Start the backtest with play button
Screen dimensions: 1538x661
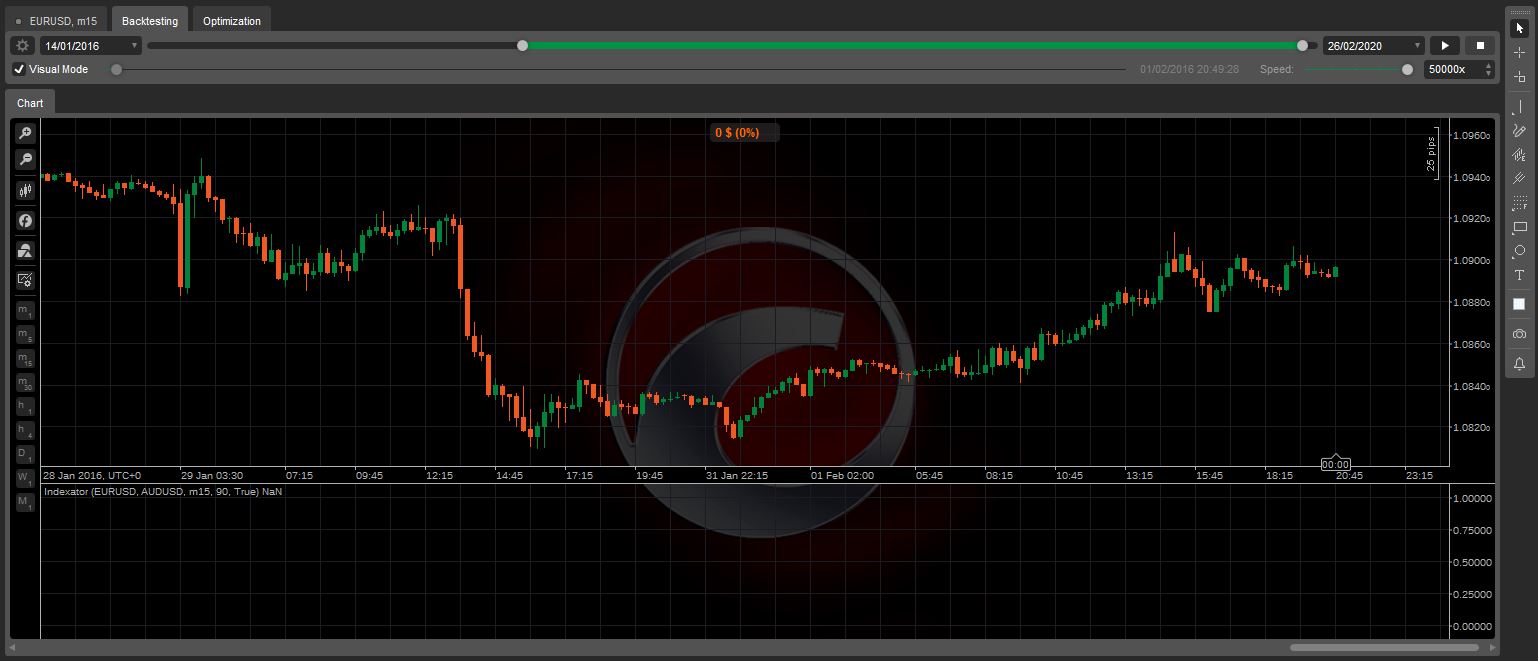click(x=1445, y=45)
